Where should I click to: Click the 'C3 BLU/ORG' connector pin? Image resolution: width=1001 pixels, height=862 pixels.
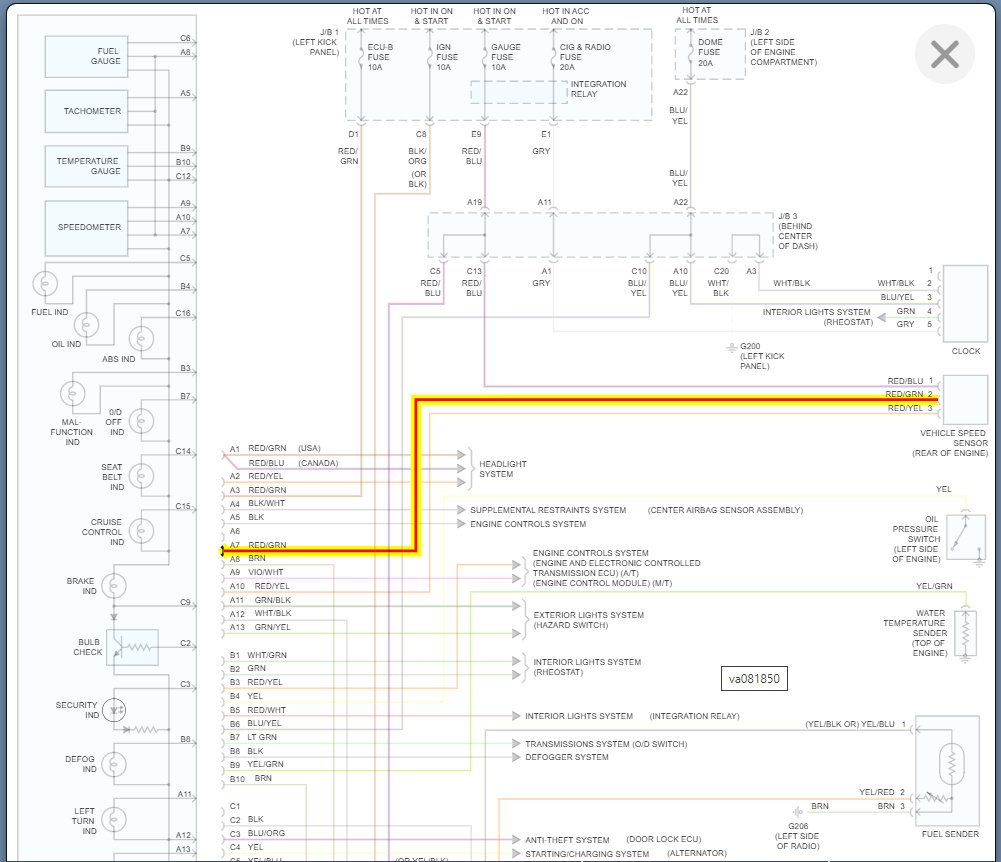(257, 833)
